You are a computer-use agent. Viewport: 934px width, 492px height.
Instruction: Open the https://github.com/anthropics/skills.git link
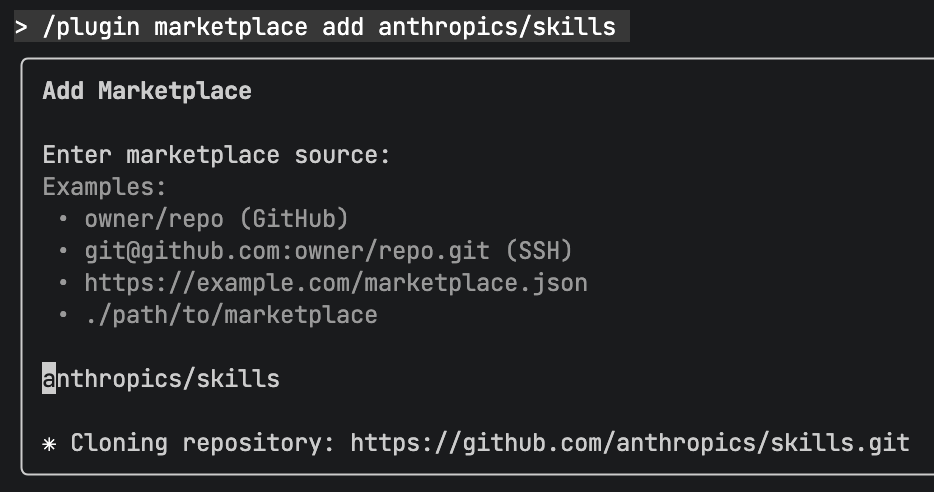tap(630, 443)
